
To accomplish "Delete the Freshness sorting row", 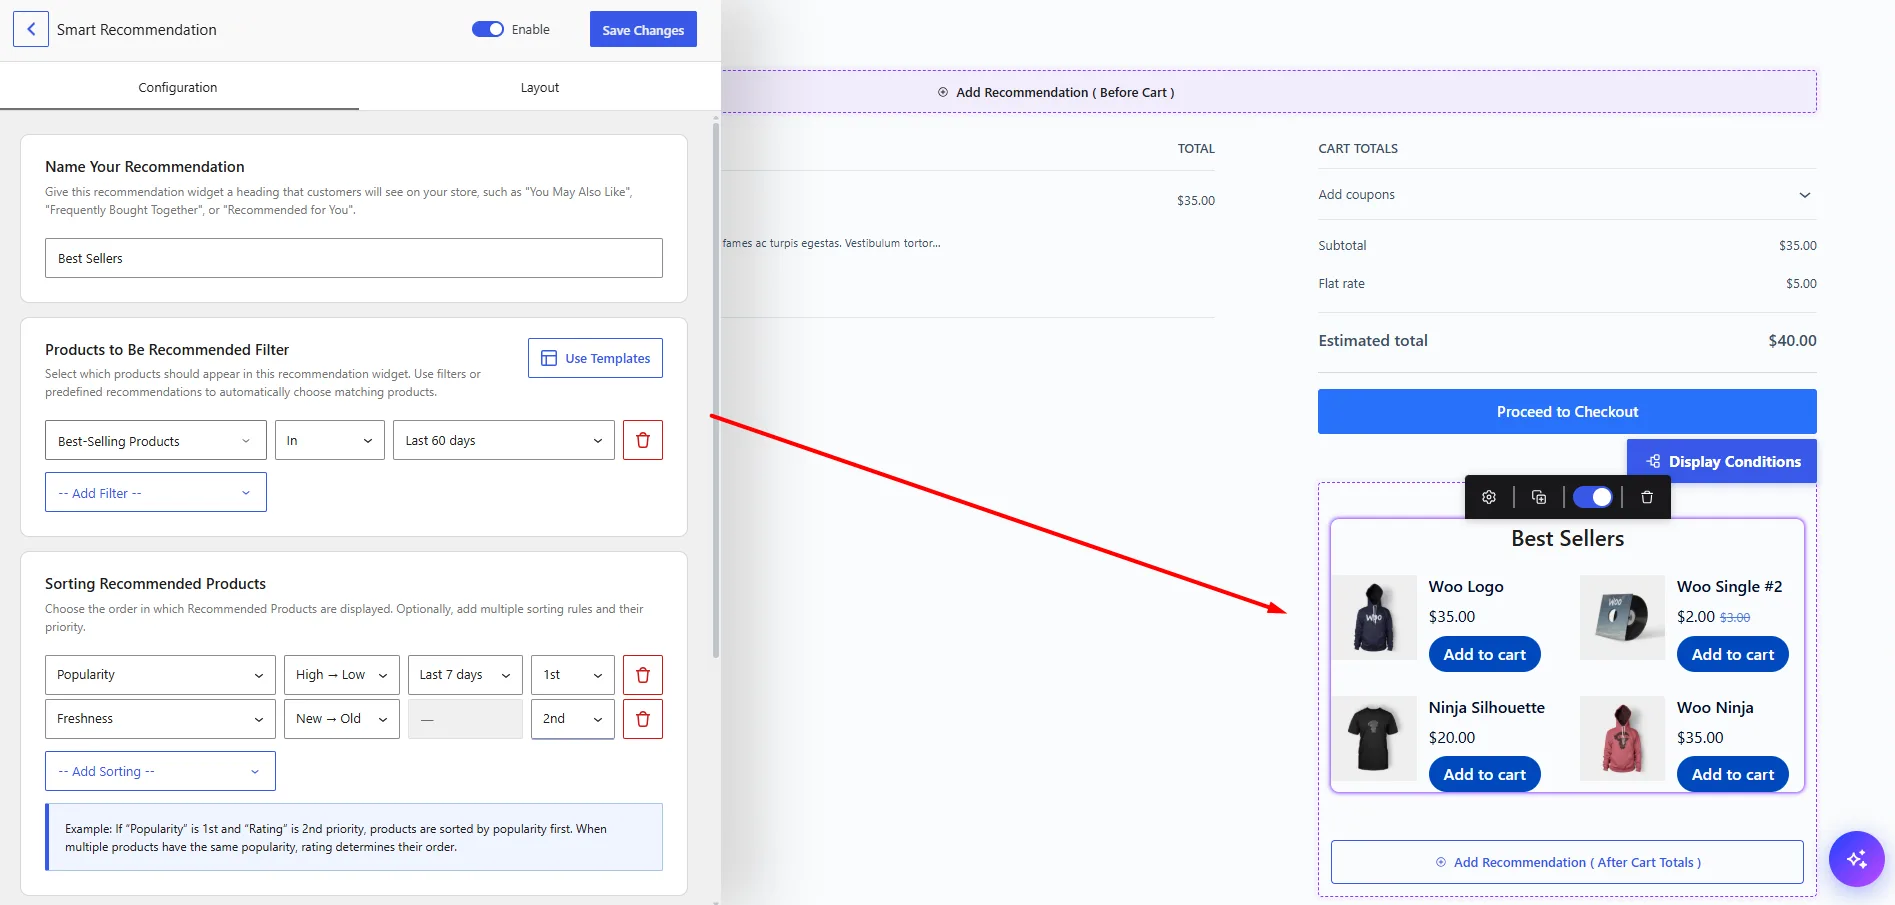I will coord(643,719).
